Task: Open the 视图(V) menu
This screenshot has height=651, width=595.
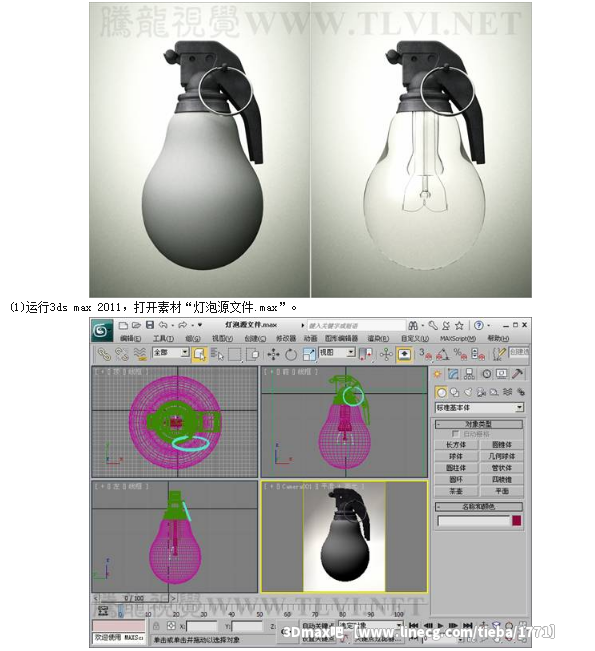Action: 223,338
